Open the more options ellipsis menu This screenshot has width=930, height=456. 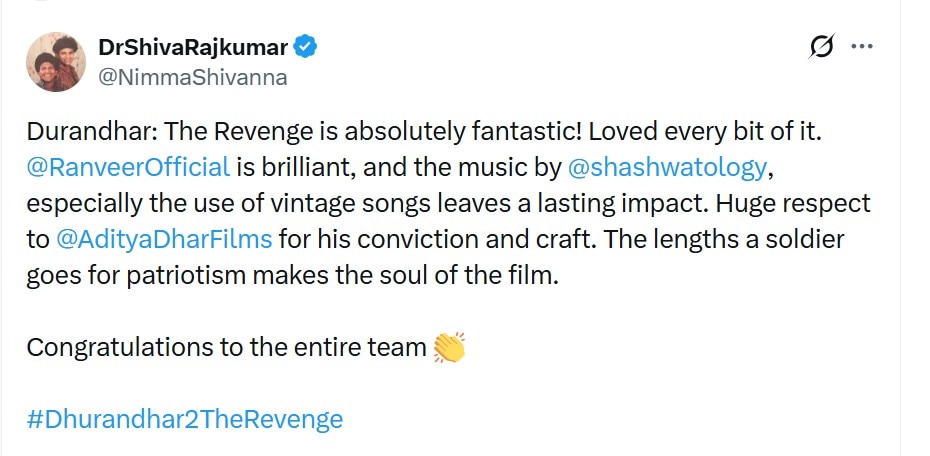[861, 47]
